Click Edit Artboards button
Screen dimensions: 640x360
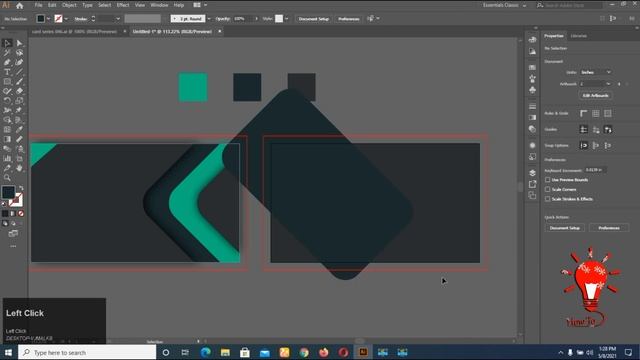pyautogui.click(x=596, y=96)
